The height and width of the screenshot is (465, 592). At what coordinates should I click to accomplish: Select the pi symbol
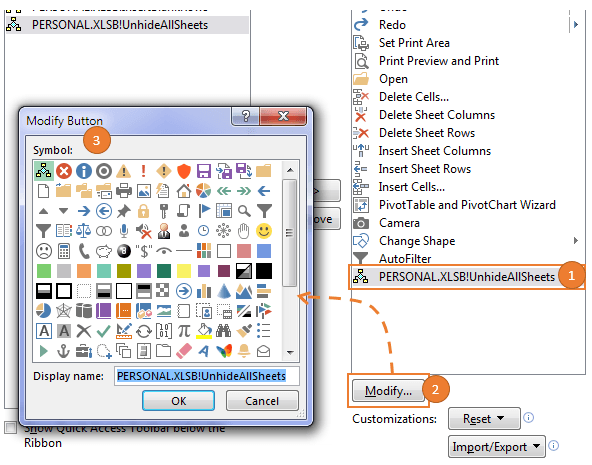(184, 331)
